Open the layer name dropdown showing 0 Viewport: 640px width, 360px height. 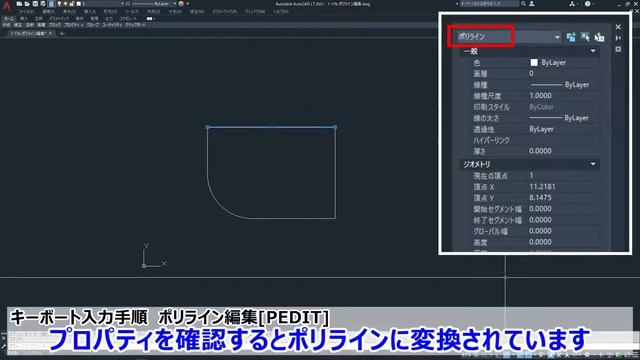point(103,4)
